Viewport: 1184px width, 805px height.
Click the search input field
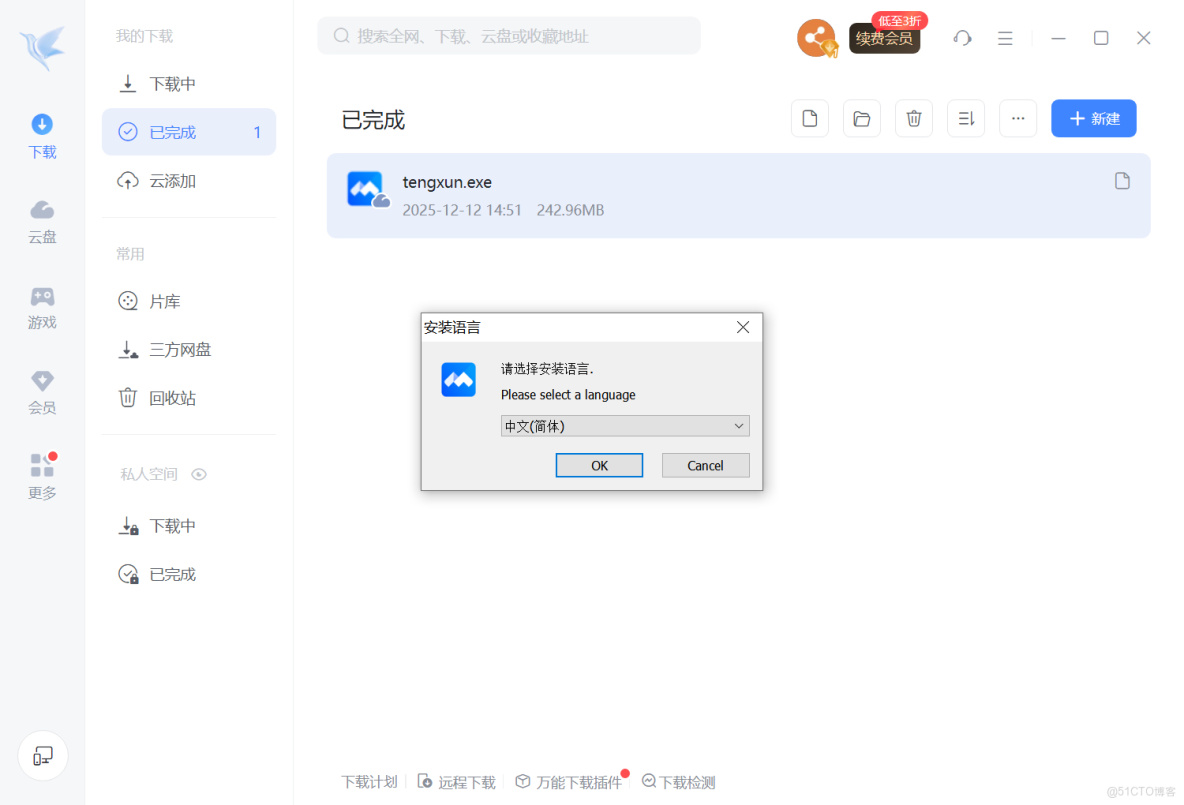point(508,35)
